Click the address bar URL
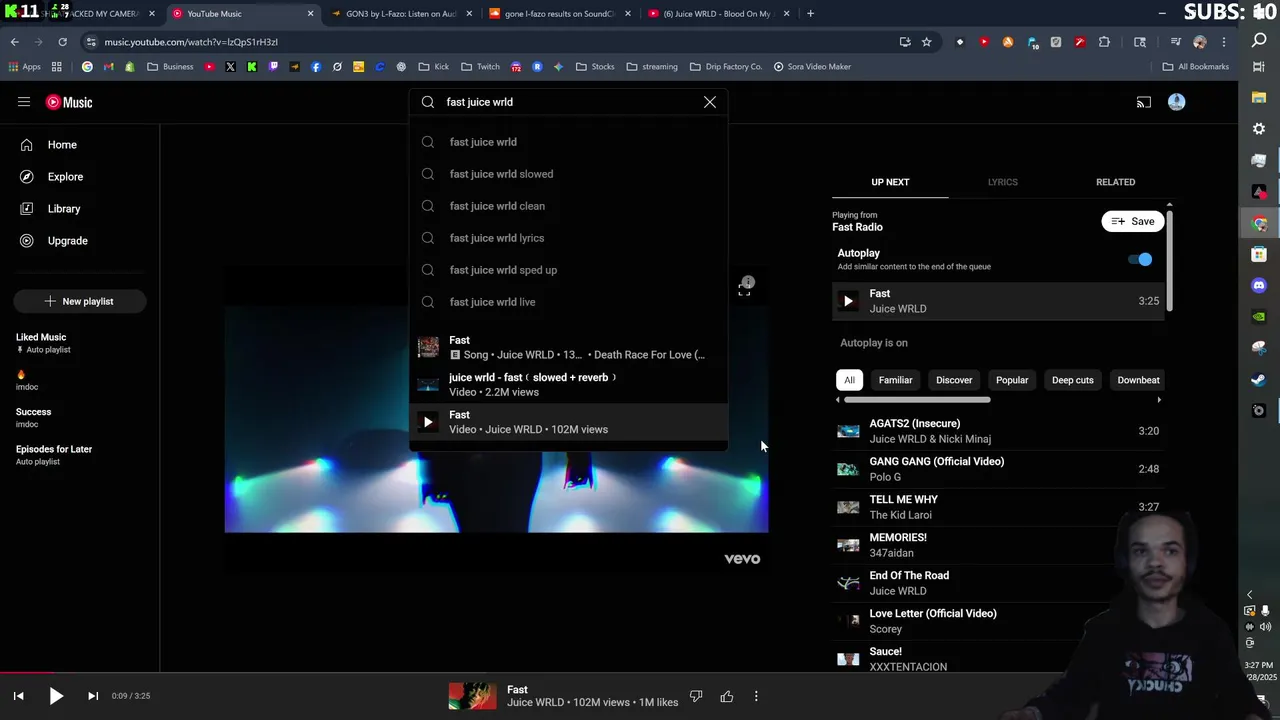This screenshot has width=1280, height=720. tap(191, 42)
